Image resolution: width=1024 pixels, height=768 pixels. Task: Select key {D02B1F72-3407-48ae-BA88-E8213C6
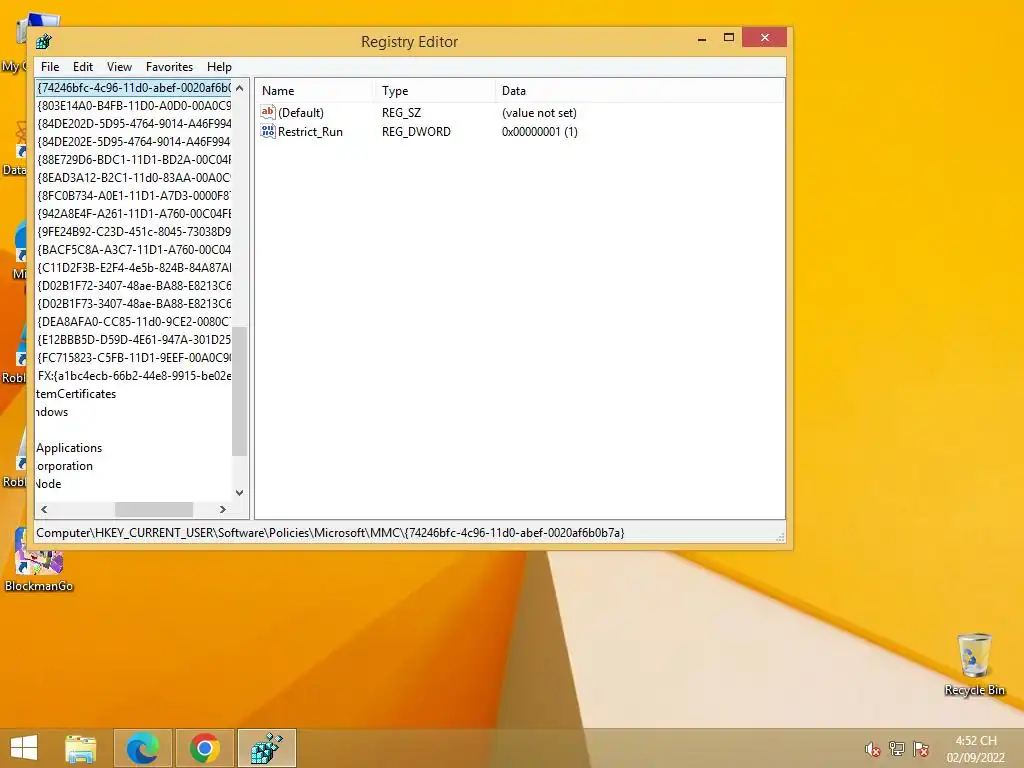tap(134, 285)
